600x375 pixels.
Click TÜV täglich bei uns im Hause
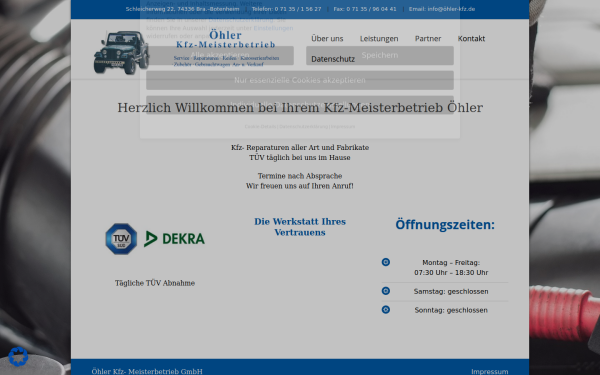[x=300, y=157]
